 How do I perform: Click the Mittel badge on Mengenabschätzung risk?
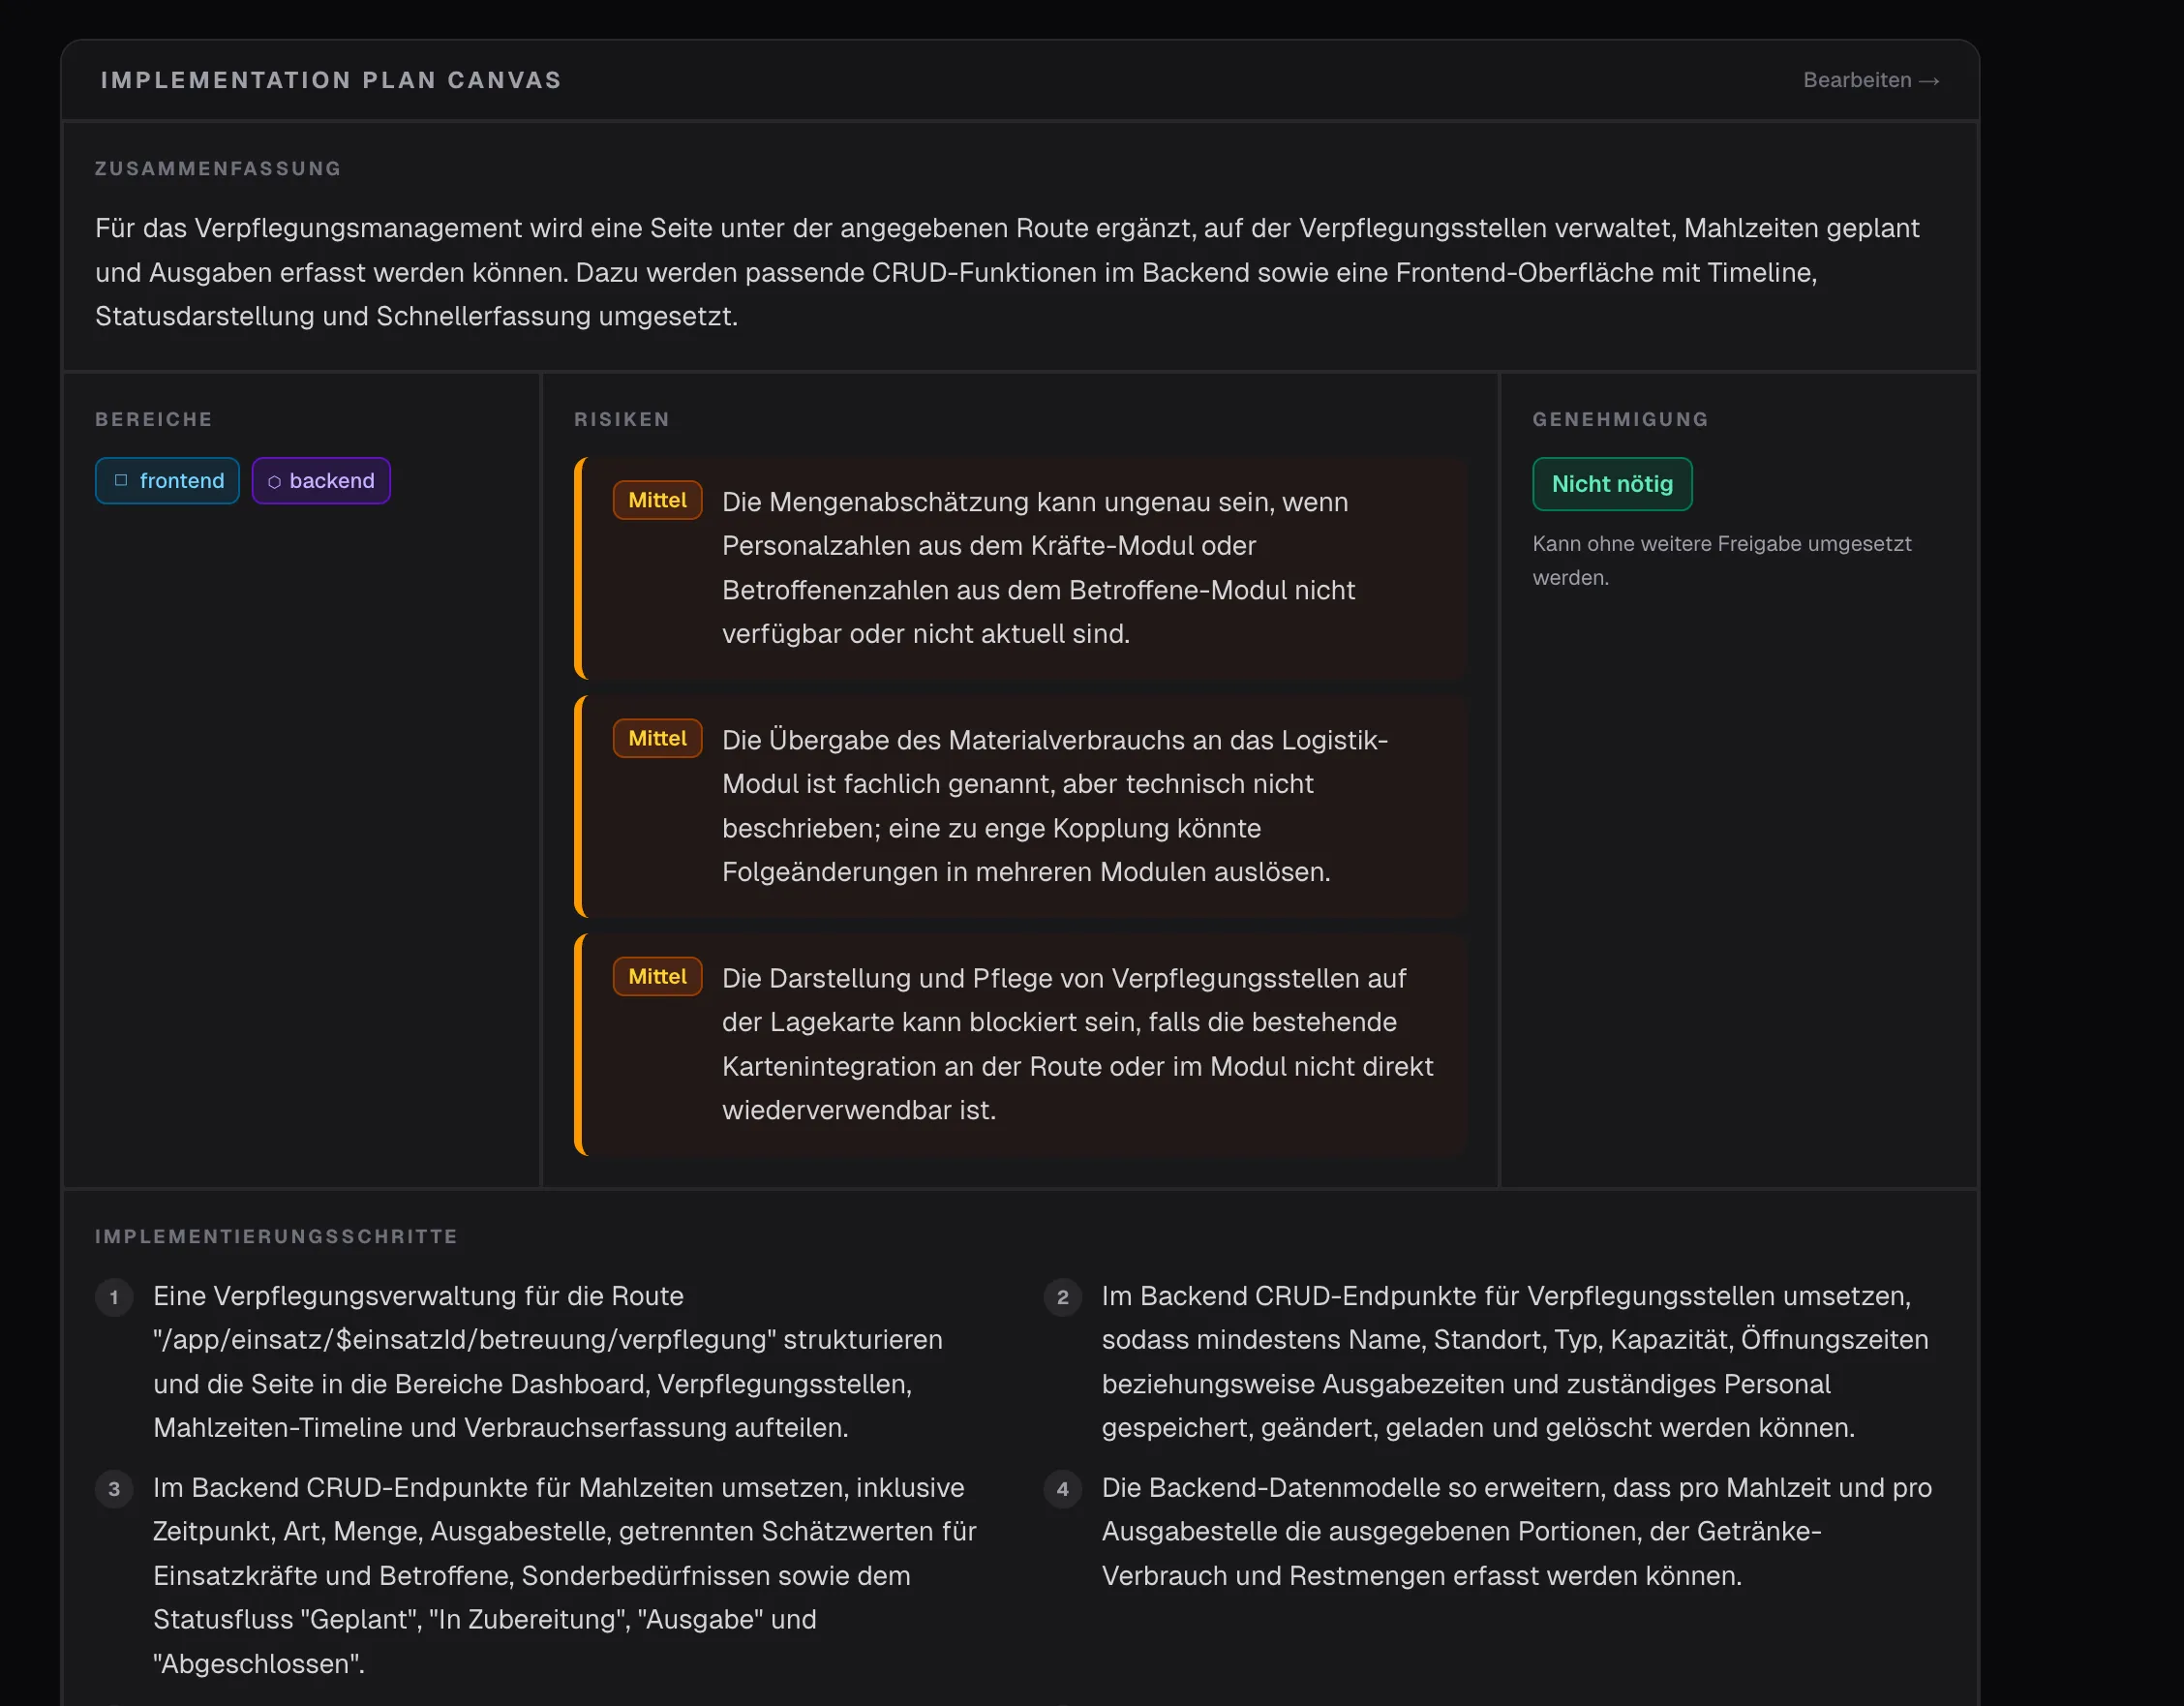(657, 500)
